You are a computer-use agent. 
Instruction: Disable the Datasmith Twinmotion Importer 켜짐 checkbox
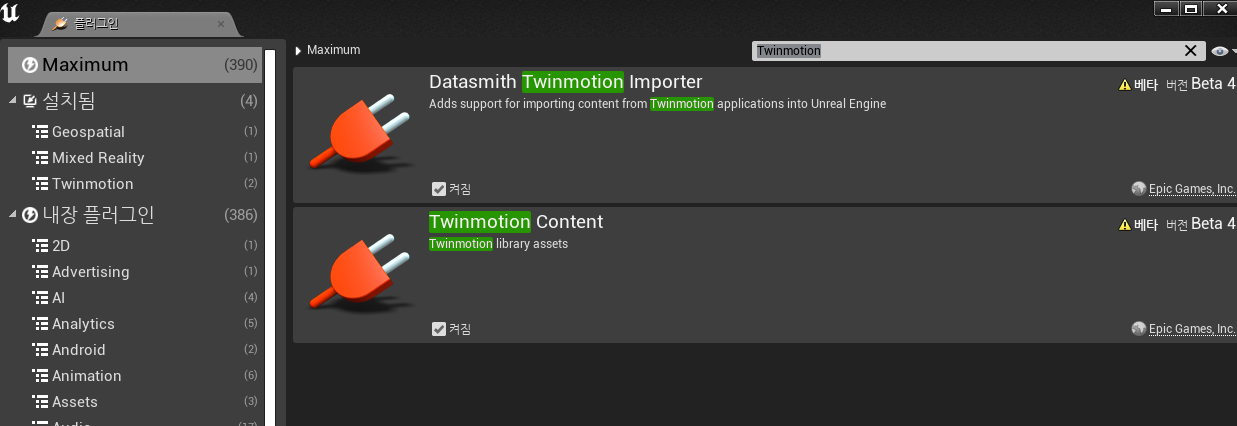pos(438,189)
